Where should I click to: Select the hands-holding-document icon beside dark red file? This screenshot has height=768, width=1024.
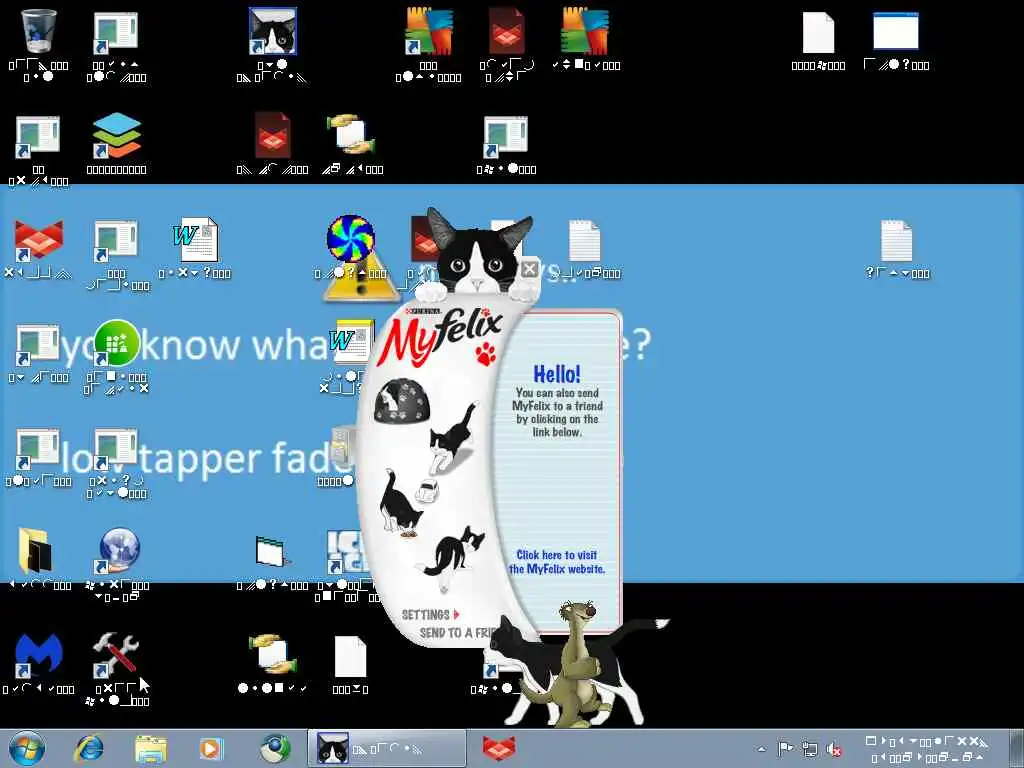351,136
